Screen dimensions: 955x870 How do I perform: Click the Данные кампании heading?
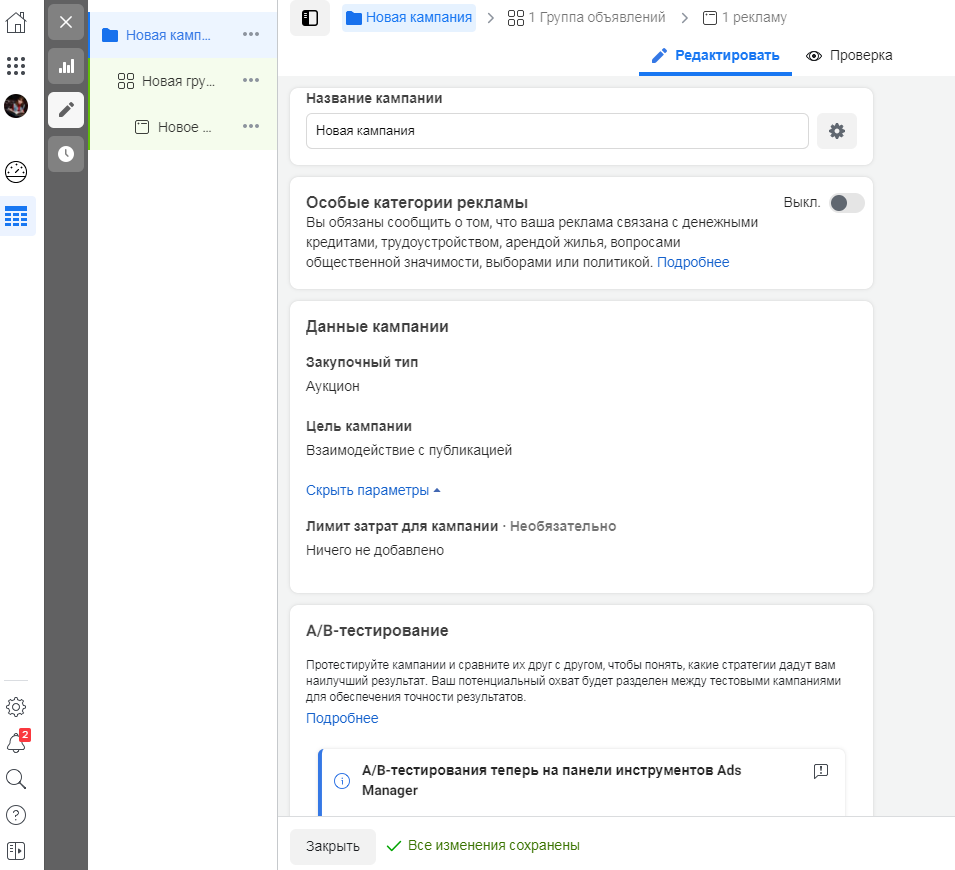(376, 327)
